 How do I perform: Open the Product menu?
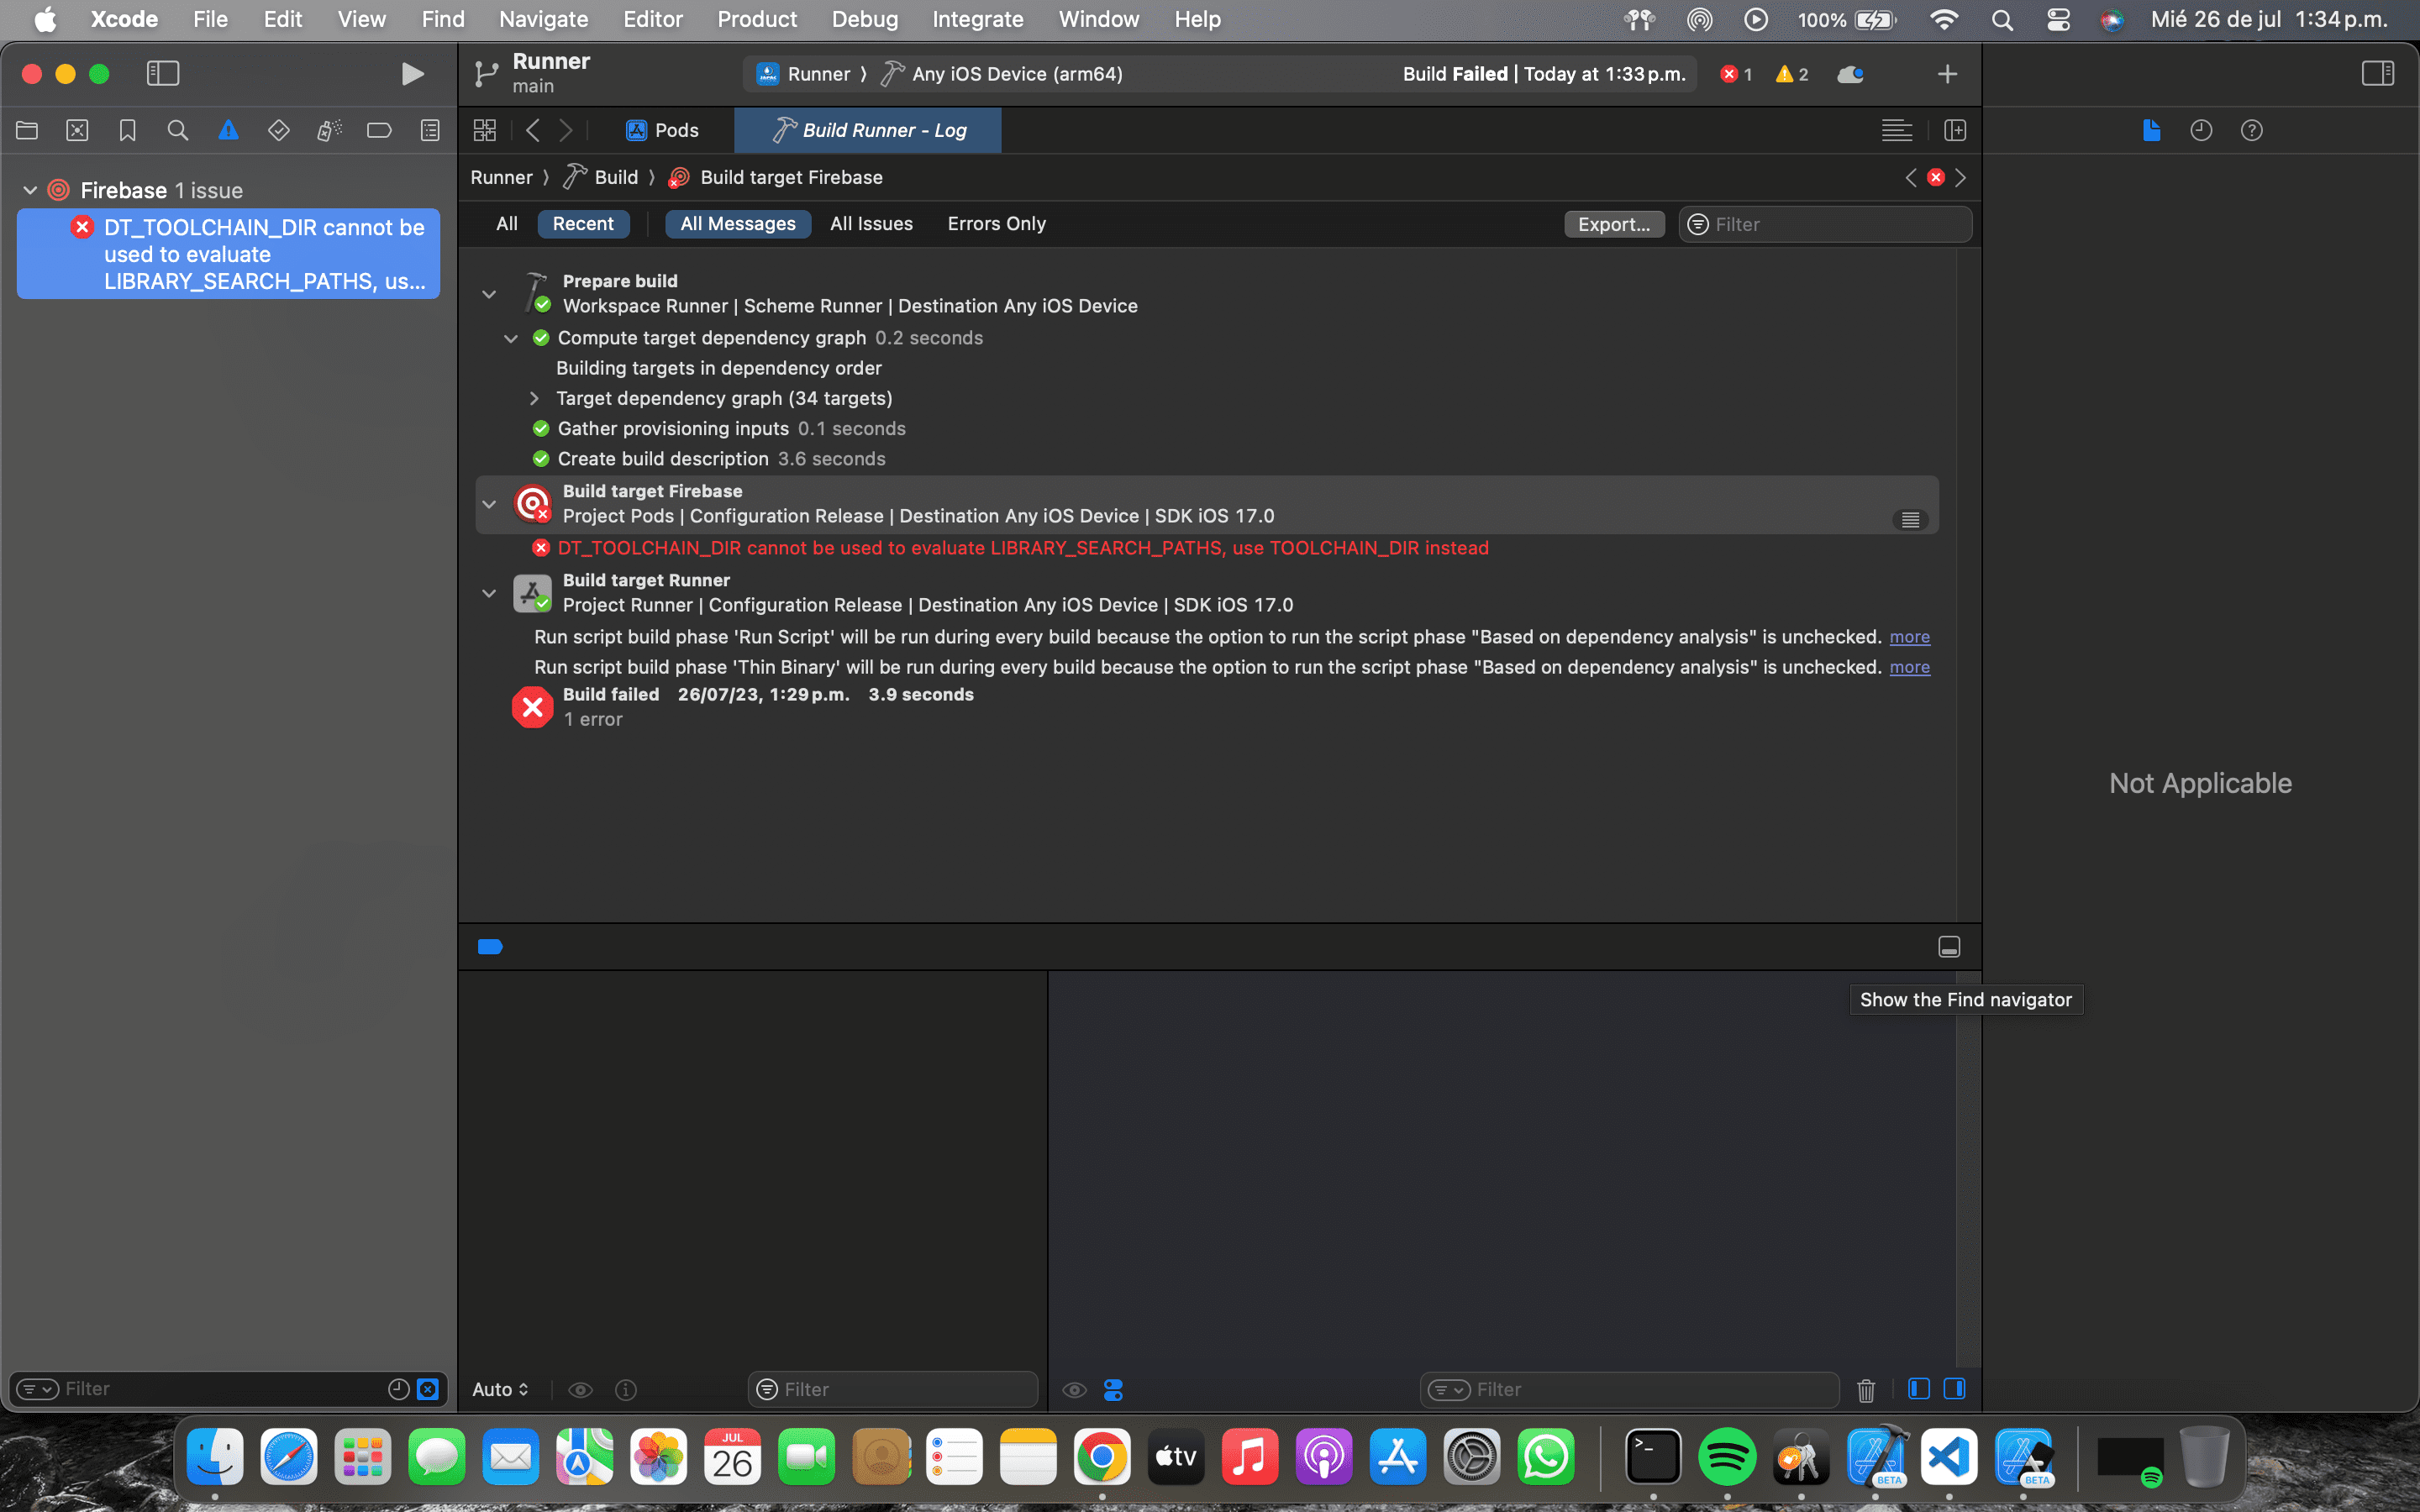[756, 19]
